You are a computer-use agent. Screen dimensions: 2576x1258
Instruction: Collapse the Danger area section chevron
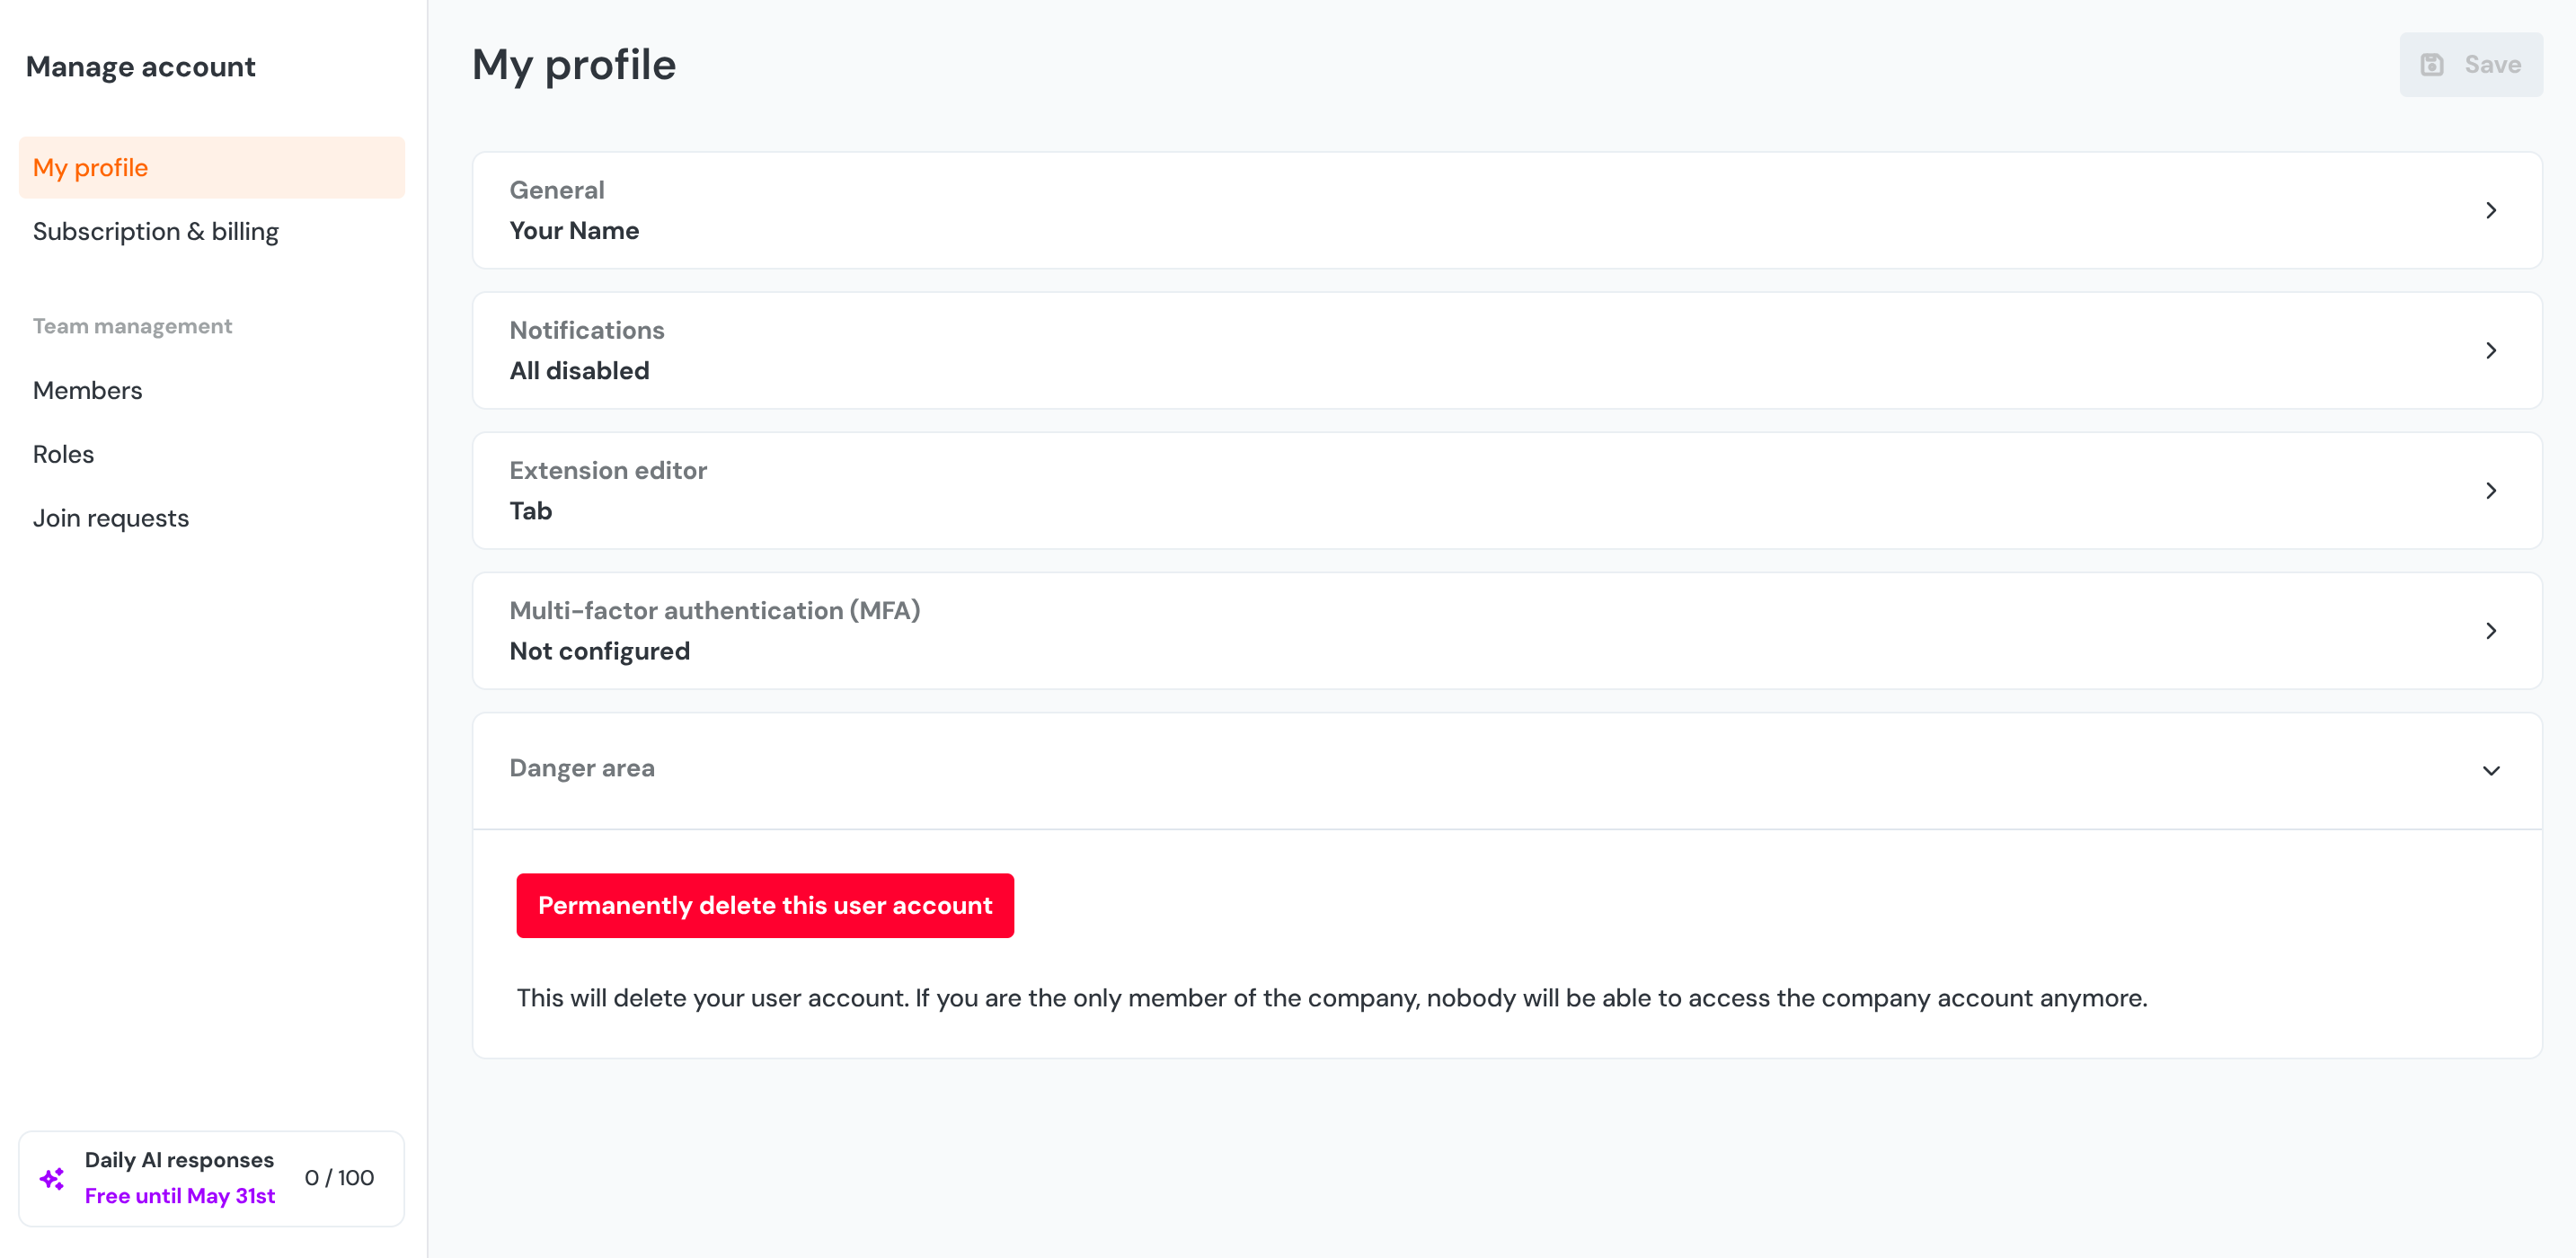click(2491, 771)
